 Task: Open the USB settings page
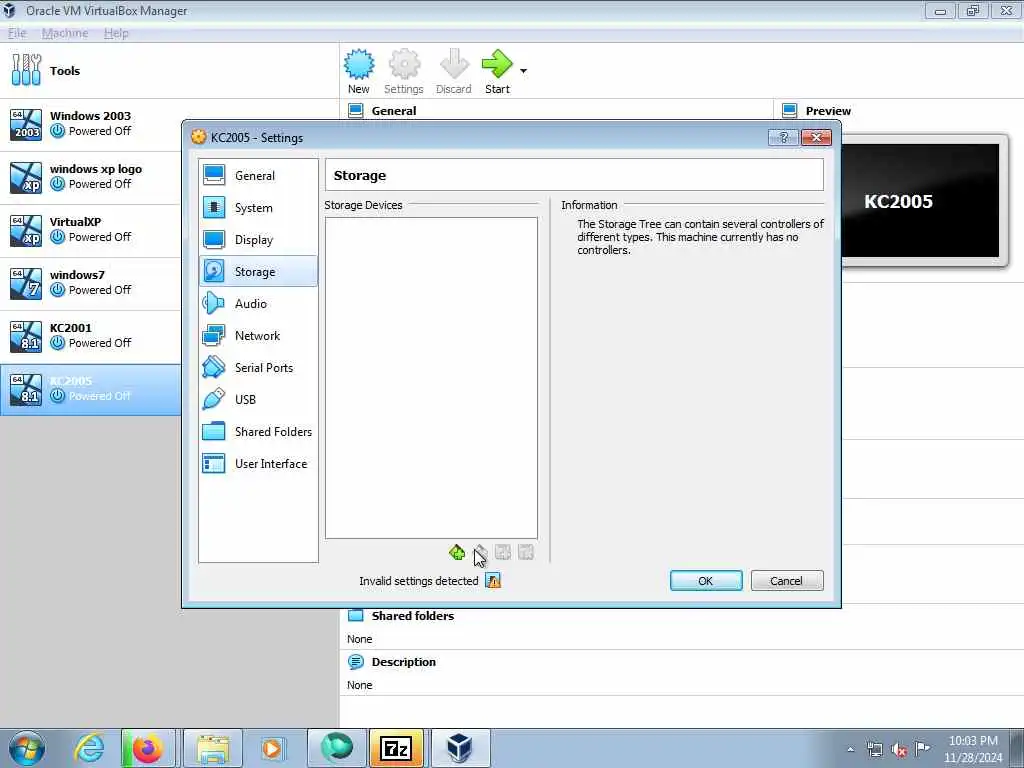(x=258, y=400)
